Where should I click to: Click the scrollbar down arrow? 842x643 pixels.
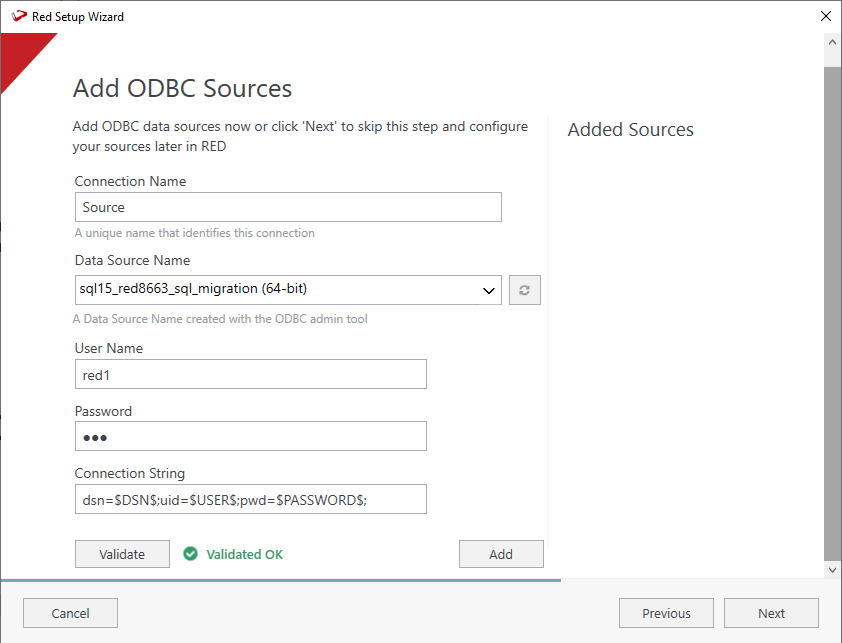(x=832, y=569)
